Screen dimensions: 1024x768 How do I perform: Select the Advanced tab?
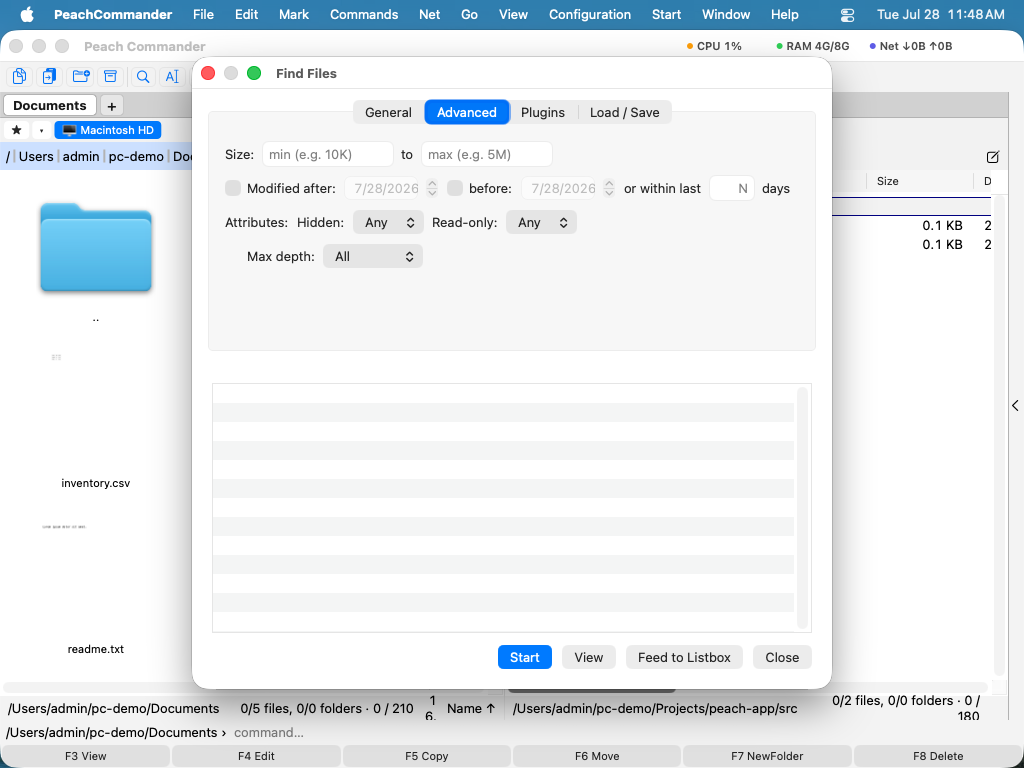click(x=467, y=112)
